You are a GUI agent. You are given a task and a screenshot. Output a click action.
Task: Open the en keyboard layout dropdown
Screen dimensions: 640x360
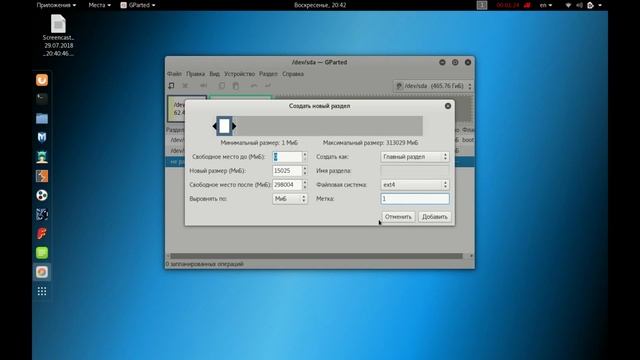pyautogui.click(x=546, y=5)
